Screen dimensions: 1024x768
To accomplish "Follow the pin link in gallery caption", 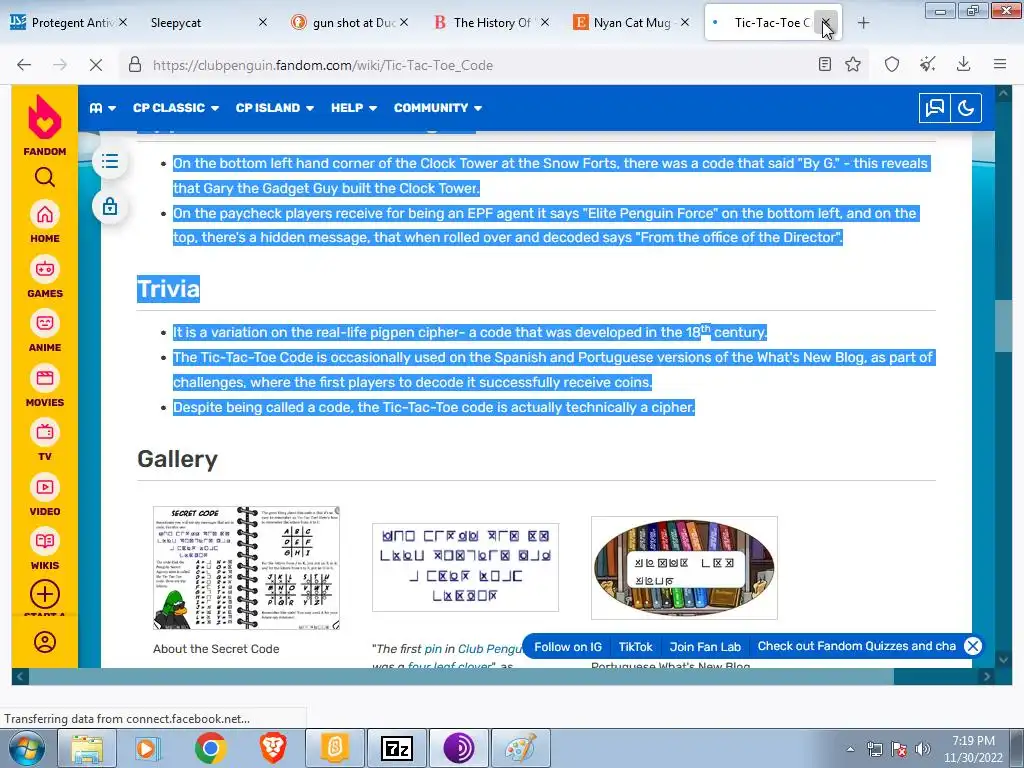I will [433, 648].
